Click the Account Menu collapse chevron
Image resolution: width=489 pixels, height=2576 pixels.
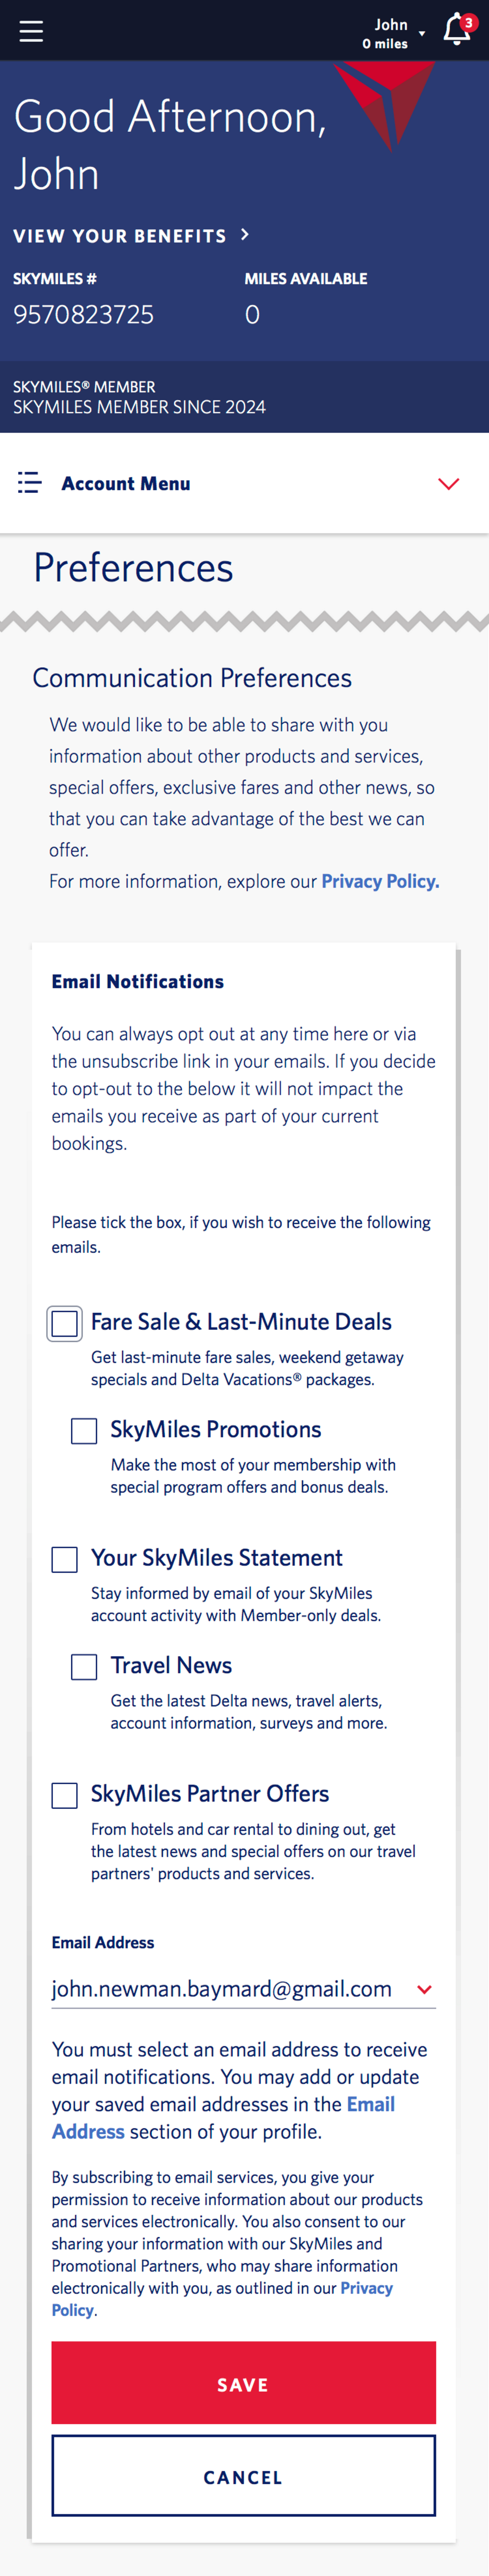(x=448, y=484)
